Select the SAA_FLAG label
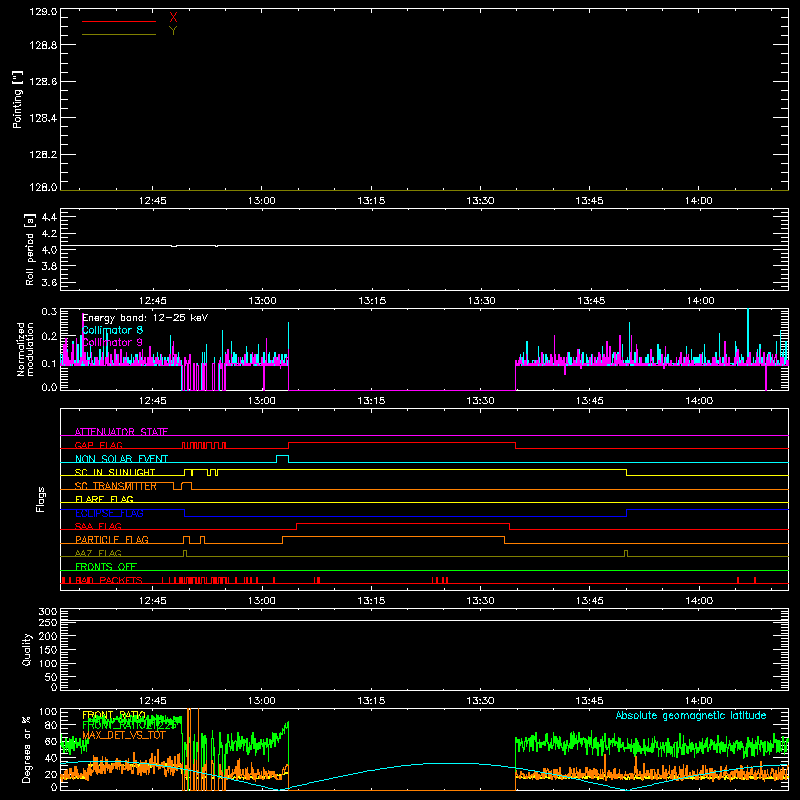Screen dimensions: 800x800 98,526
